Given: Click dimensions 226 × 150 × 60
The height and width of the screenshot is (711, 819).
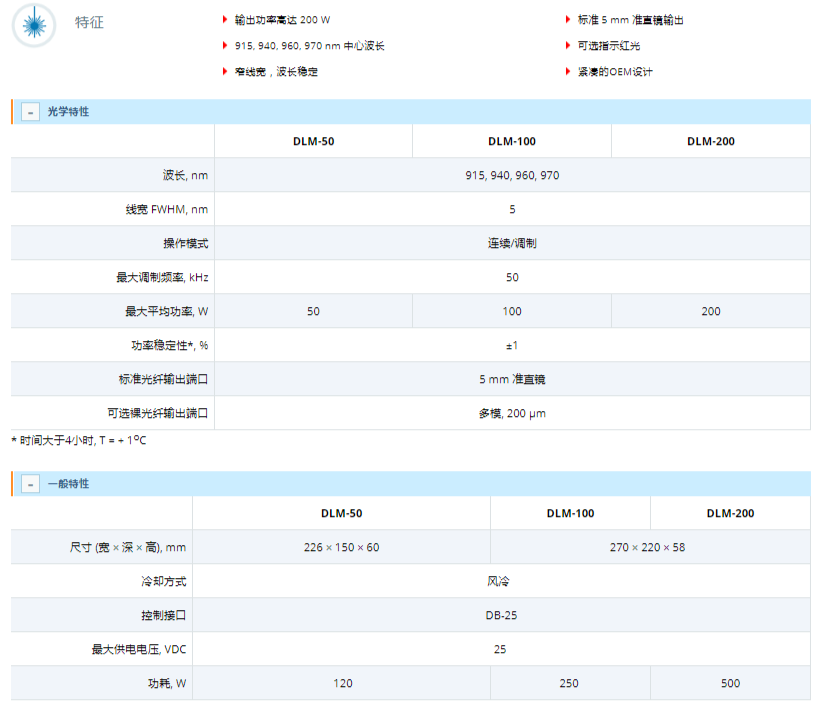Looking at the screenshot, I should (x=342, y=547).
